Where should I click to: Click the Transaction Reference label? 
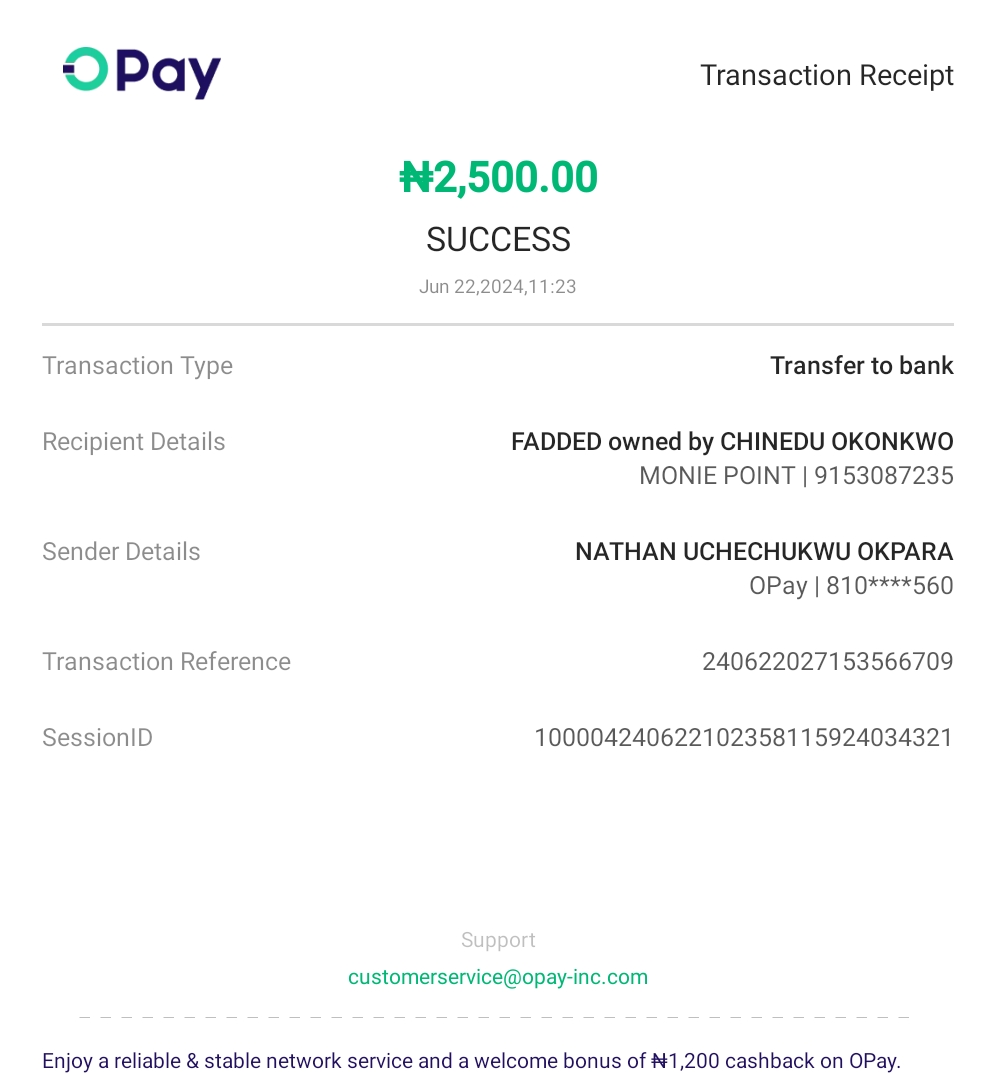pyautogui.click(x=166, y=662)
